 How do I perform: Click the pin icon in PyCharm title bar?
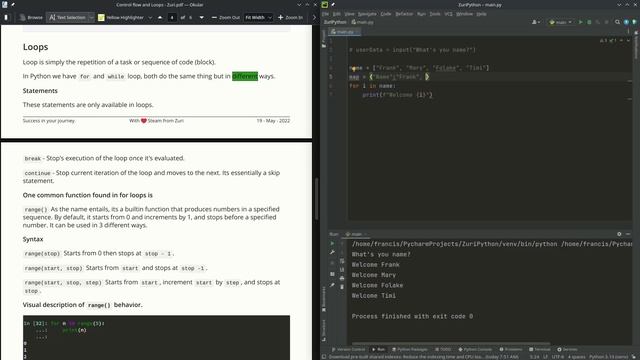coord(333,4)
